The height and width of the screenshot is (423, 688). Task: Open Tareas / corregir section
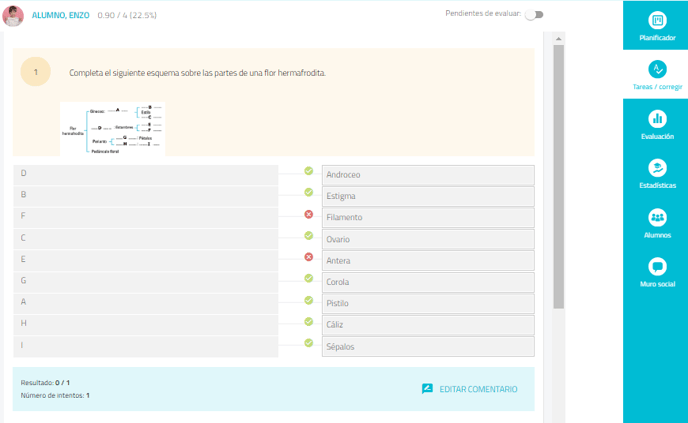pyautogui.click(x=657, y=75)
